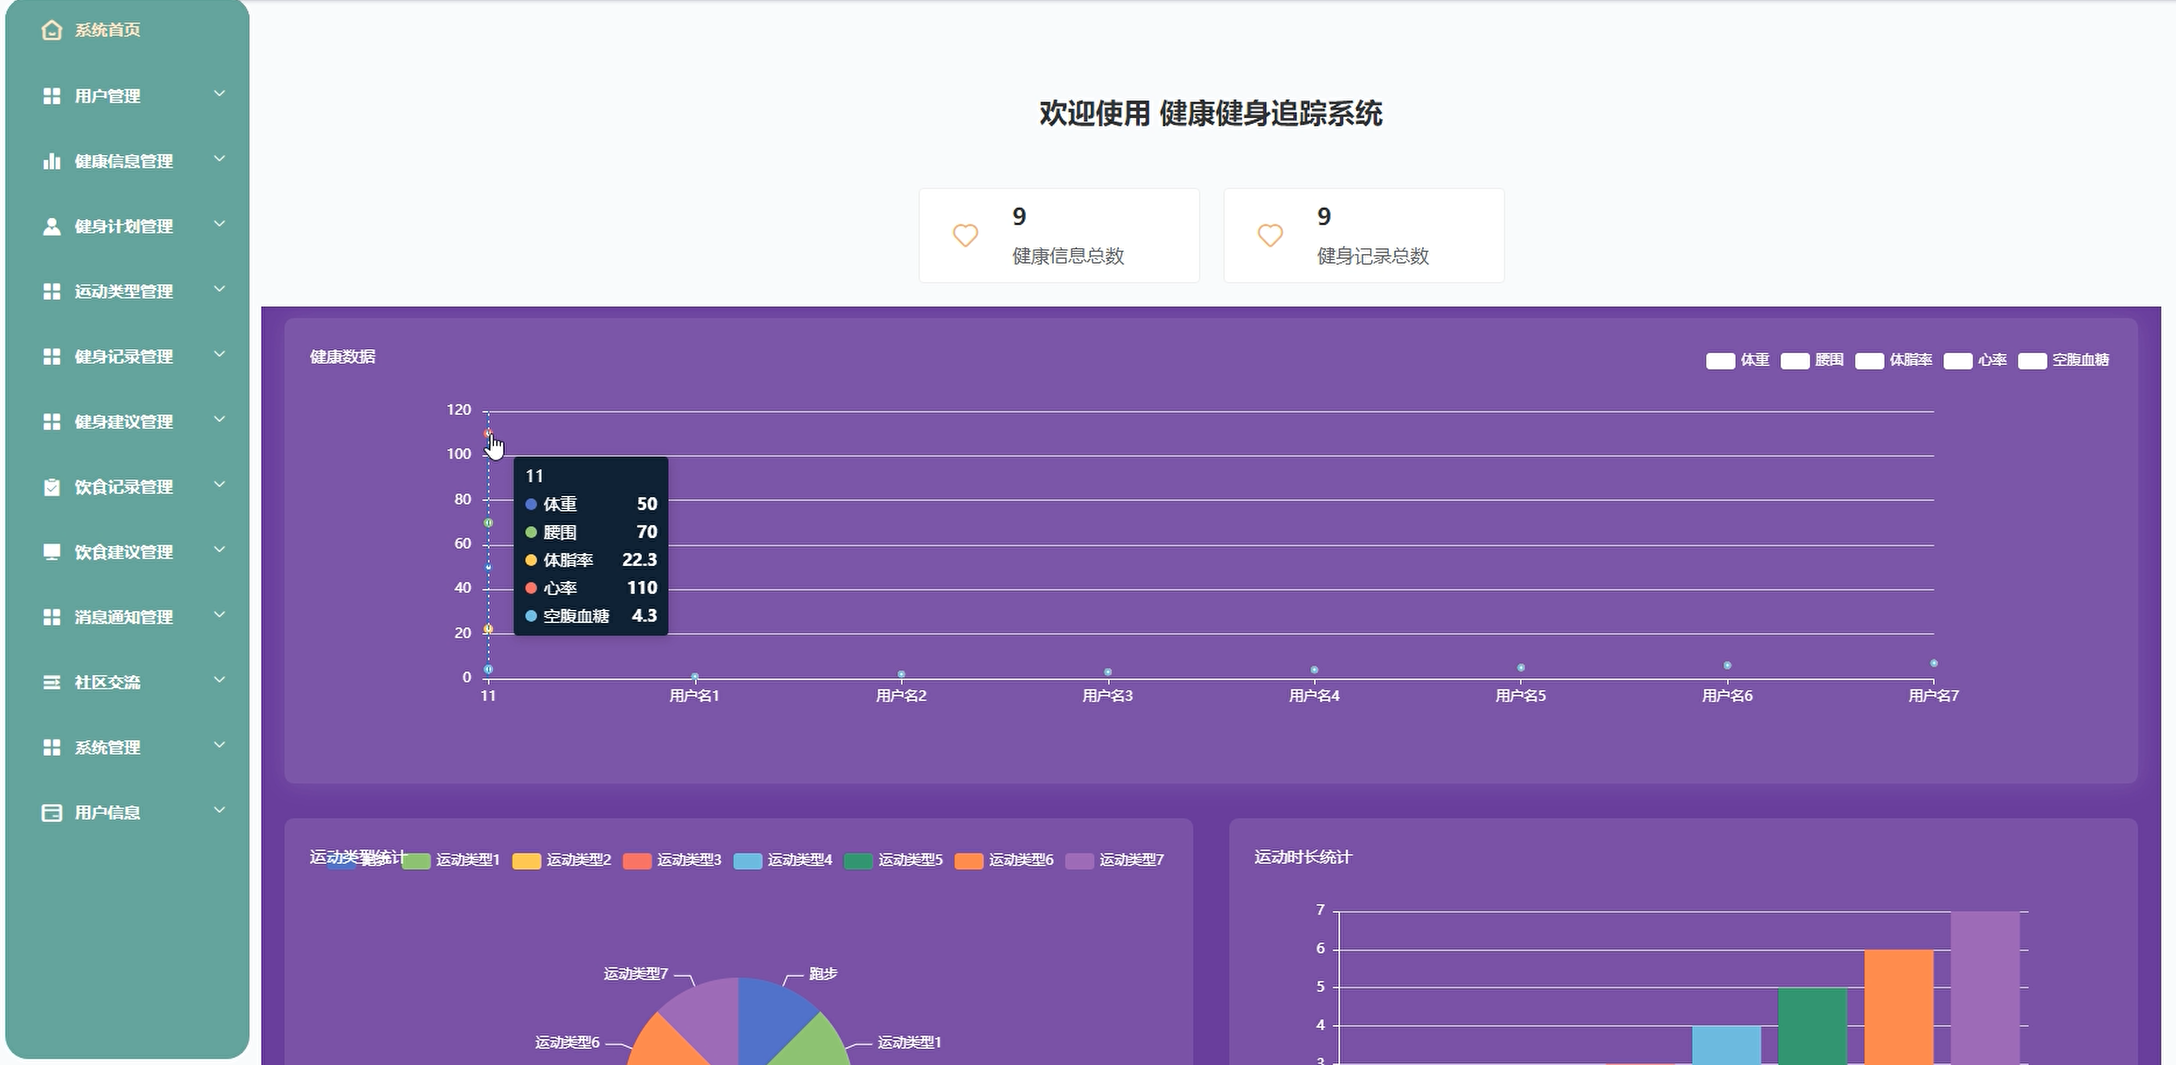Toggle the 体重 series in chart legend
Screen dimensions: 2176x1065
[x=1738, y=360]
